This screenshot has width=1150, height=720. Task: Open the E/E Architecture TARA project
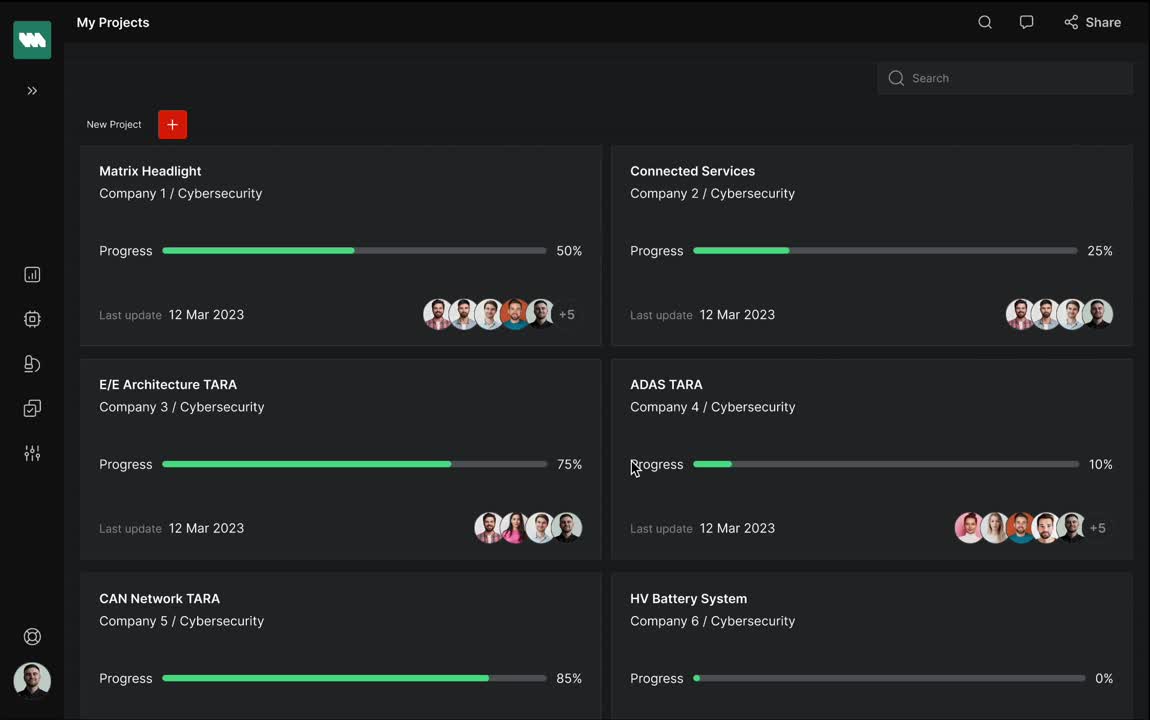click(168, 384)
